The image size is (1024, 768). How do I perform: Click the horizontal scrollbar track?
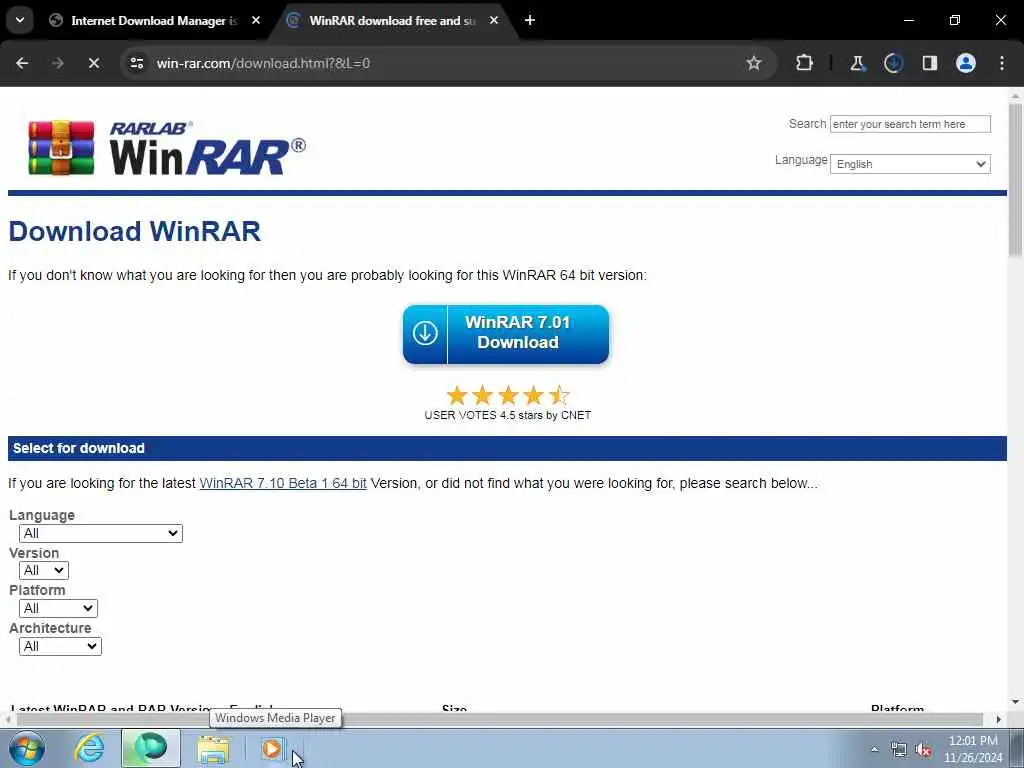point(500,719)
